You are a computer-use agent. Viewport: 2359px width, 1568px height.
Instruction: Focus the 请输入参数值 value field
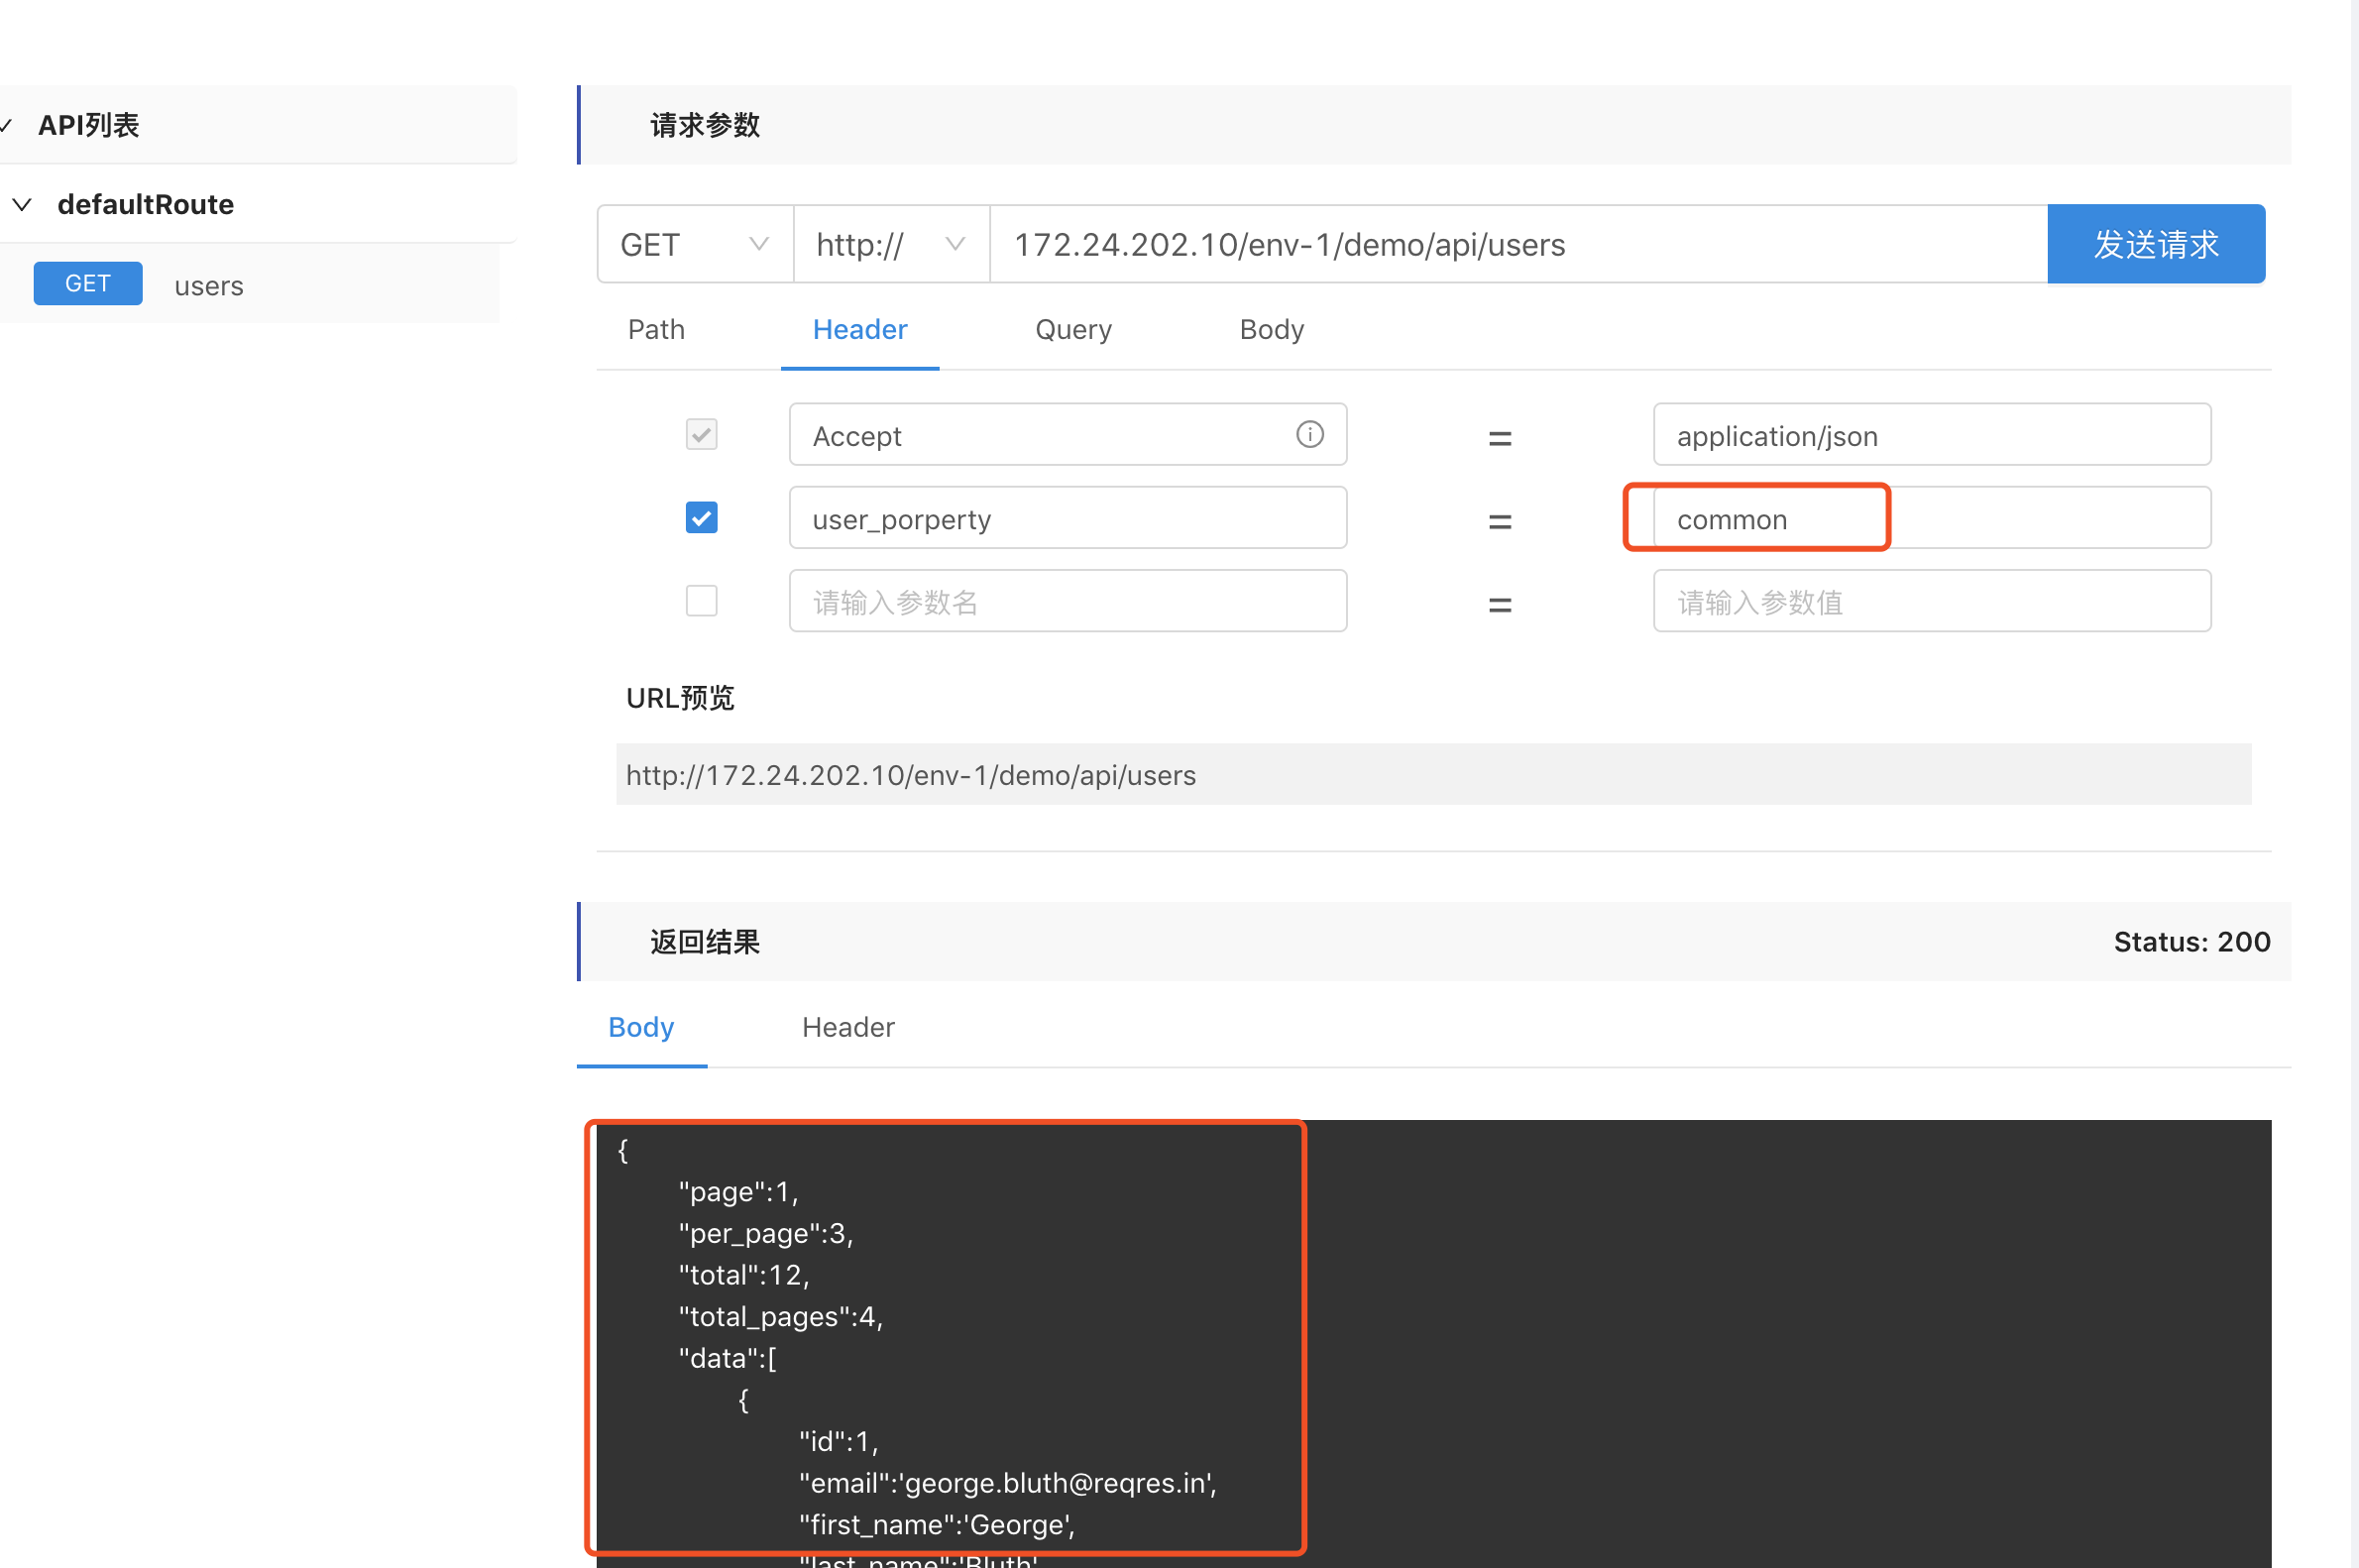[x=1930, y=602]
